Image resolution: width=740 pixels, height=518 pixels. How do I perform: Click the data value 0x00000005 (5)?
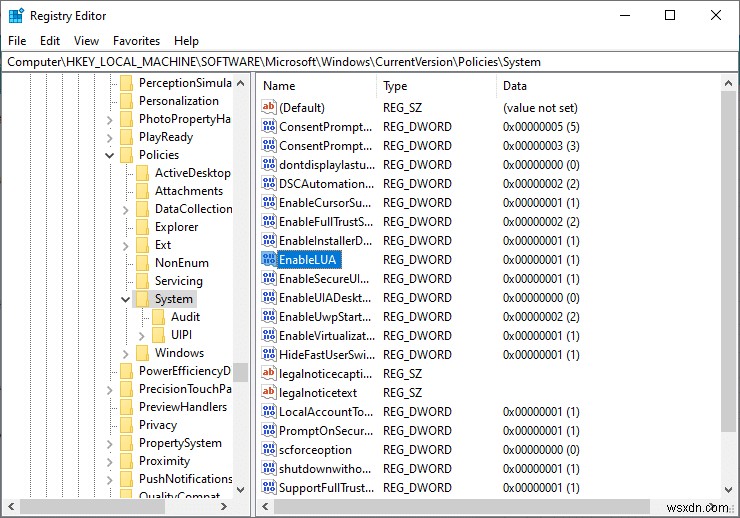point(541,126)
